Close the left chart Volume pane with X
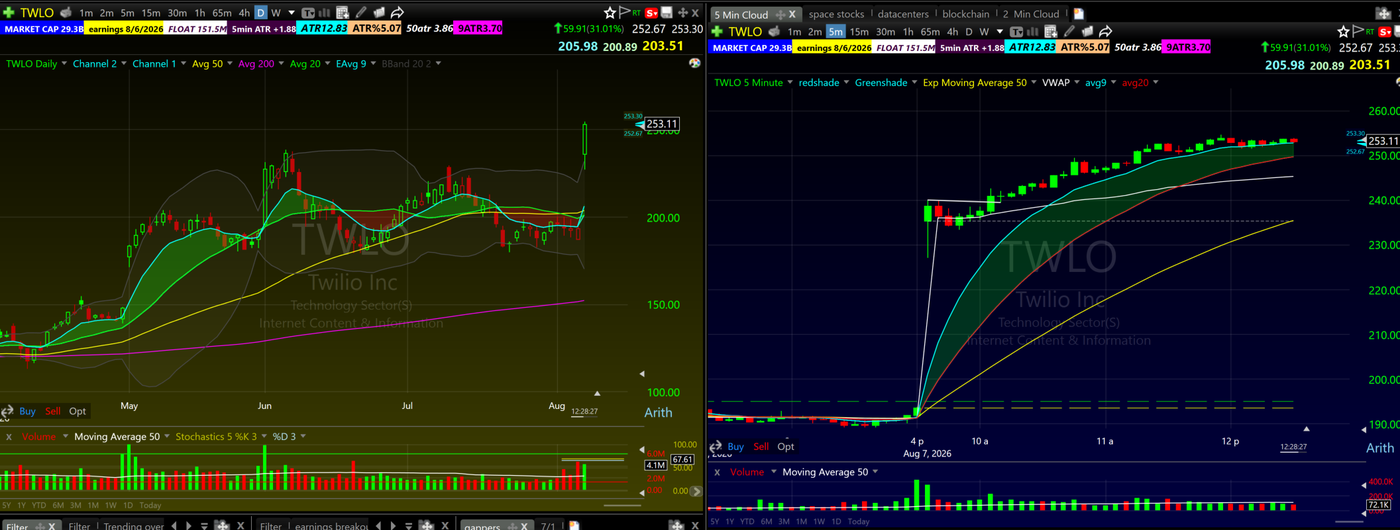 [9, 437]
